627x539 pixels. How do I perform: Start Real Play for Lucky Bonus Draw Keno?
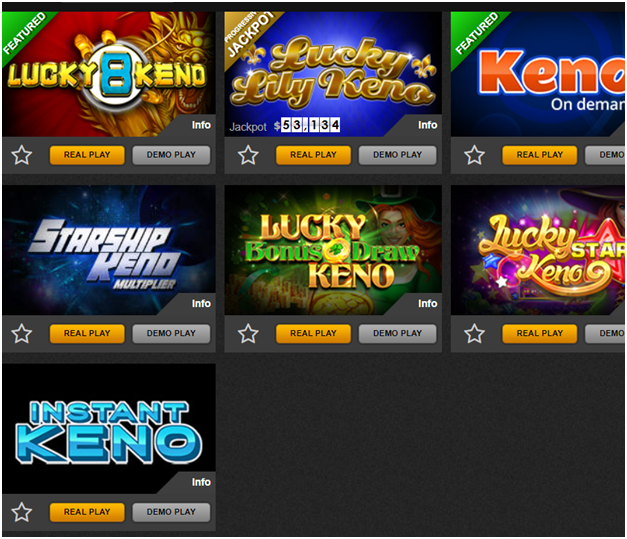[314, 333]
